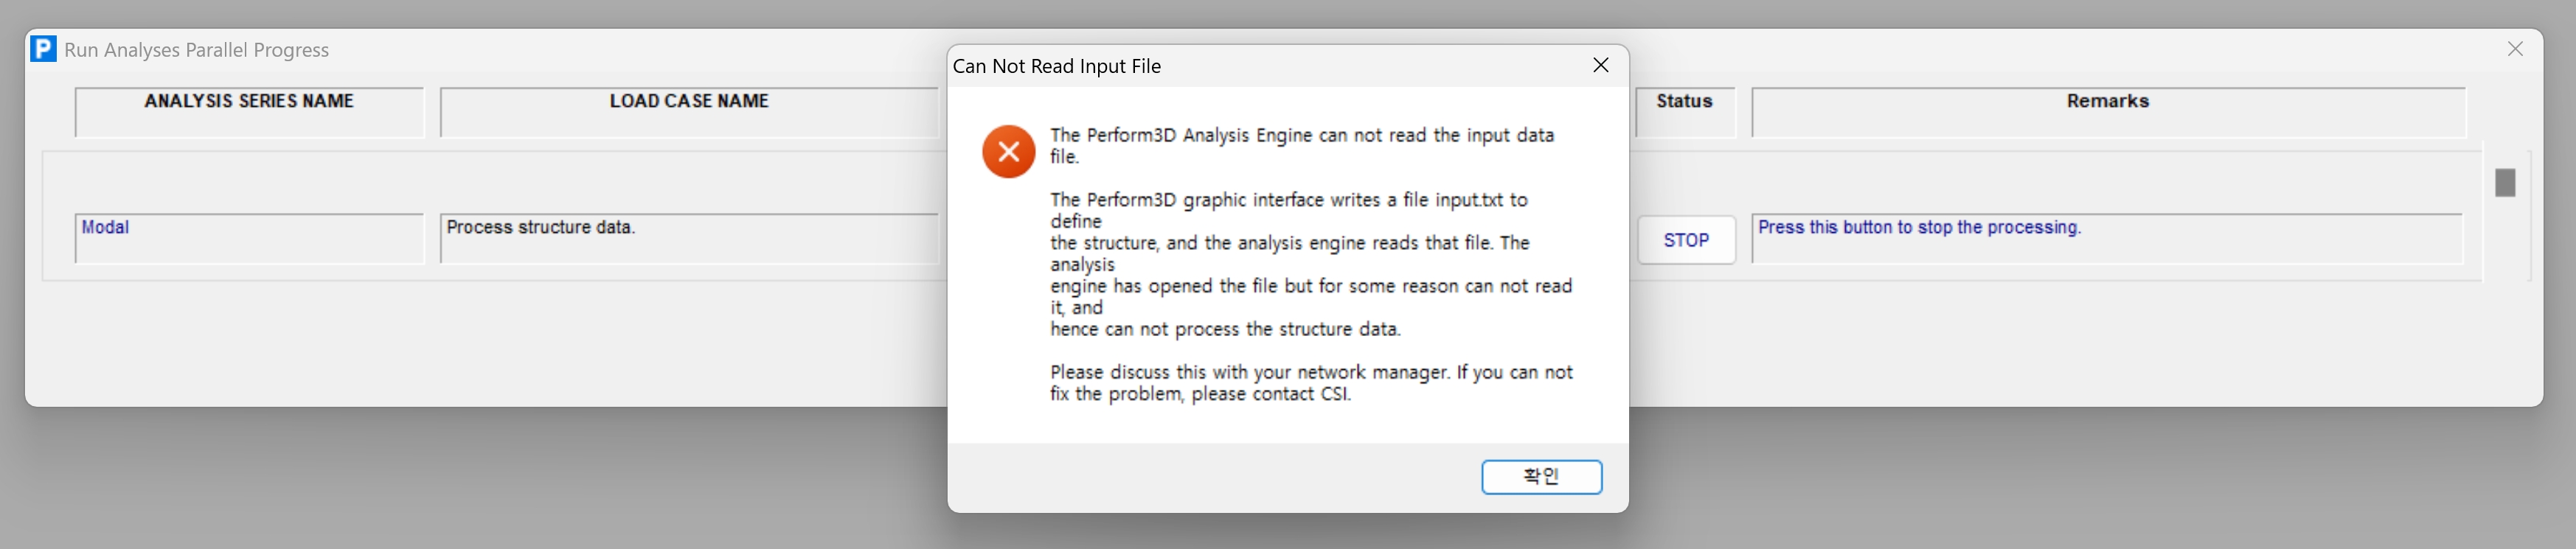Click the Can Not Read Input File title
The height and width of the screenshot is (549, 2576).
click(1057, 66)
